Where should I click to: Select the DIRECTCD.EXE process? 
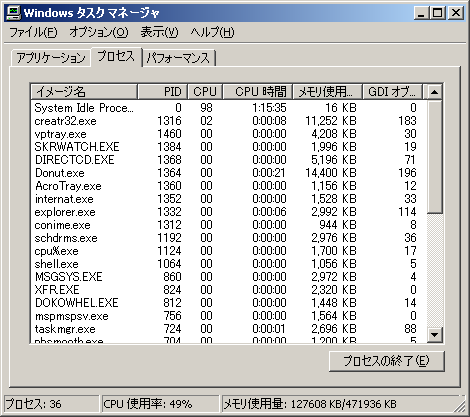pos(229,160)
